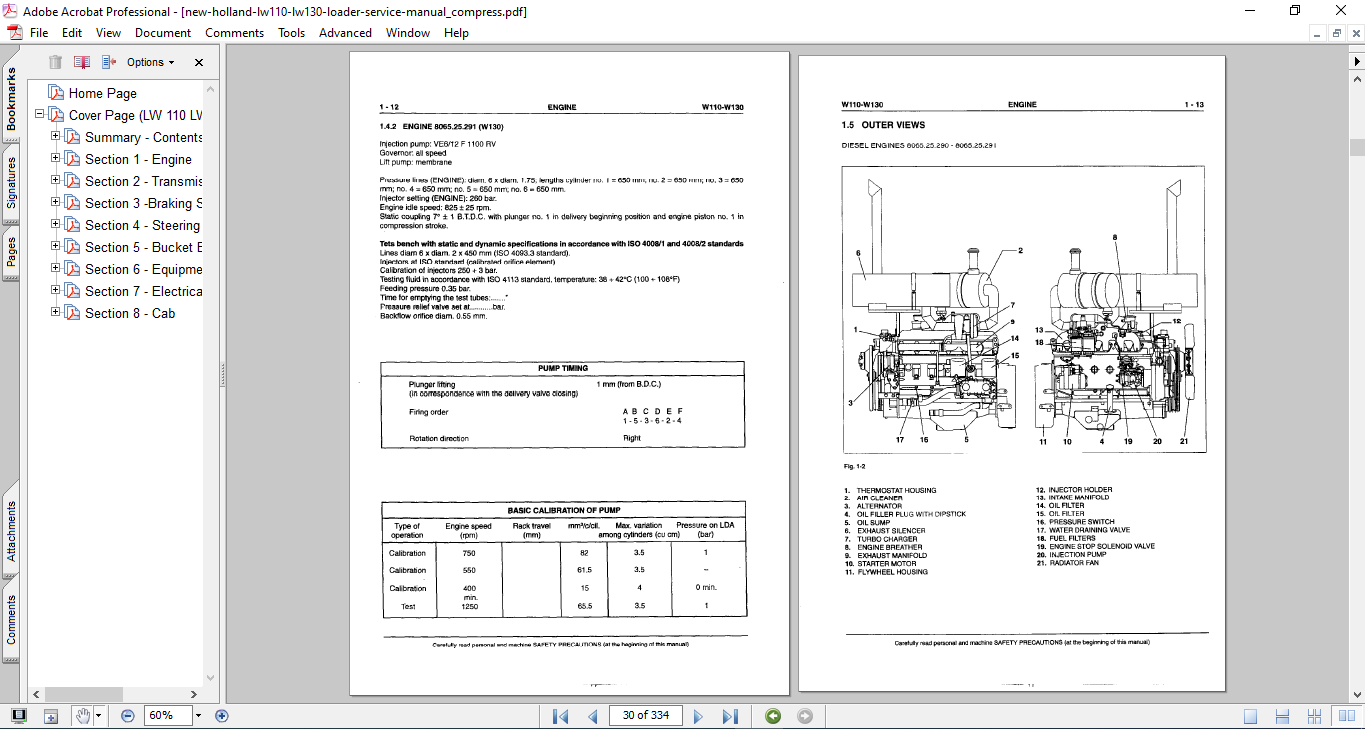Click the zoom in plus icon
The image size is (1365, 729).
click(222, 715)
